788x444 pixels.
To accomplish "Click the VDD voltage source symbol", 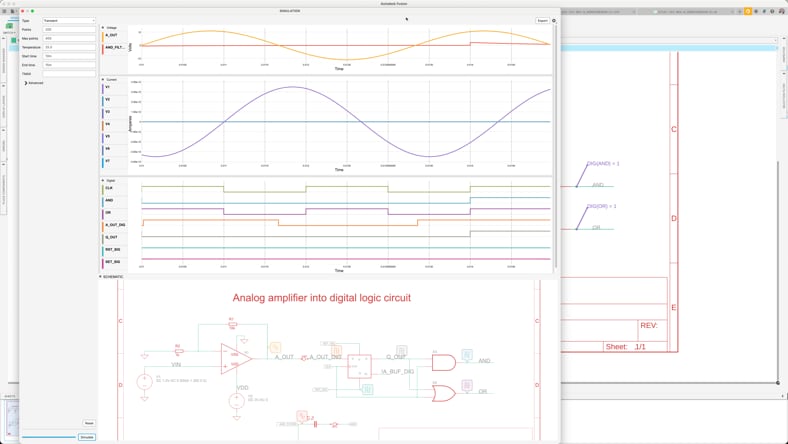I will coord(237,400).
